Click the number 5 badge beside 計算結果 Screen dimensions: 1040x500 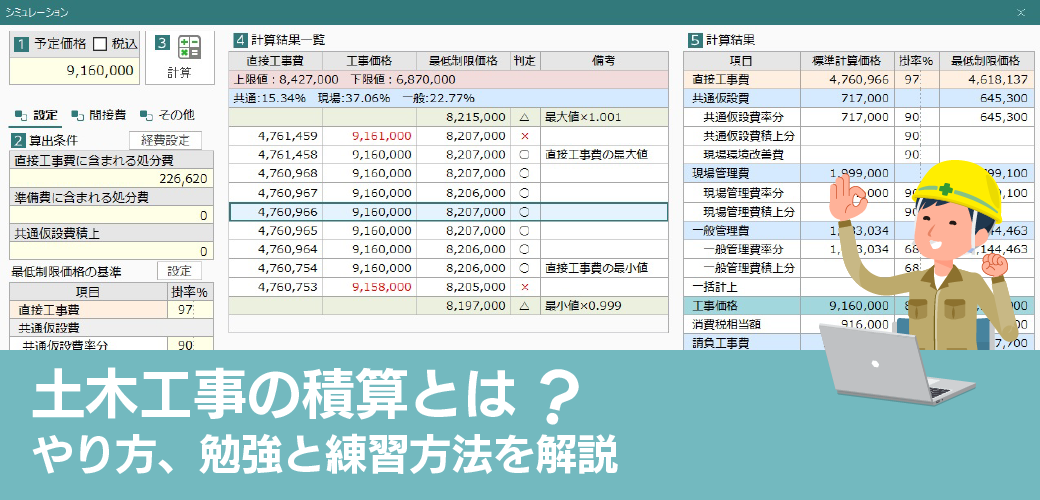[695, 41]
